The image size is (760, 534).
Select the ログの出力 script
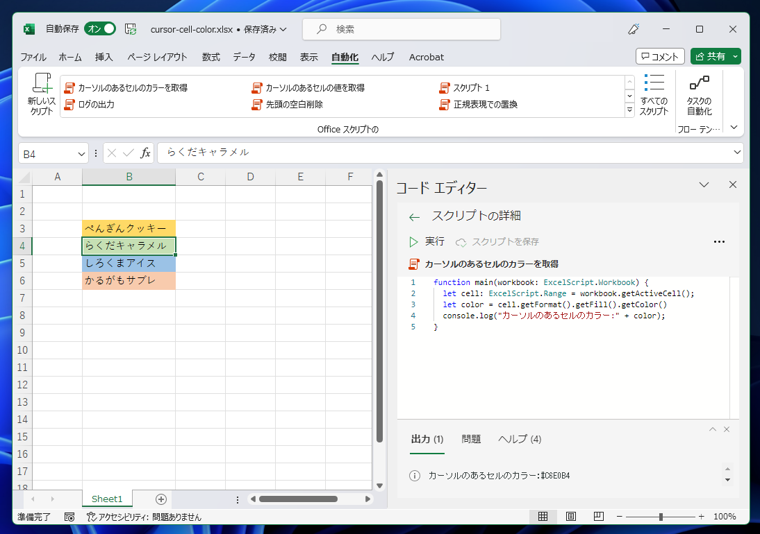(x=90, y=104)
